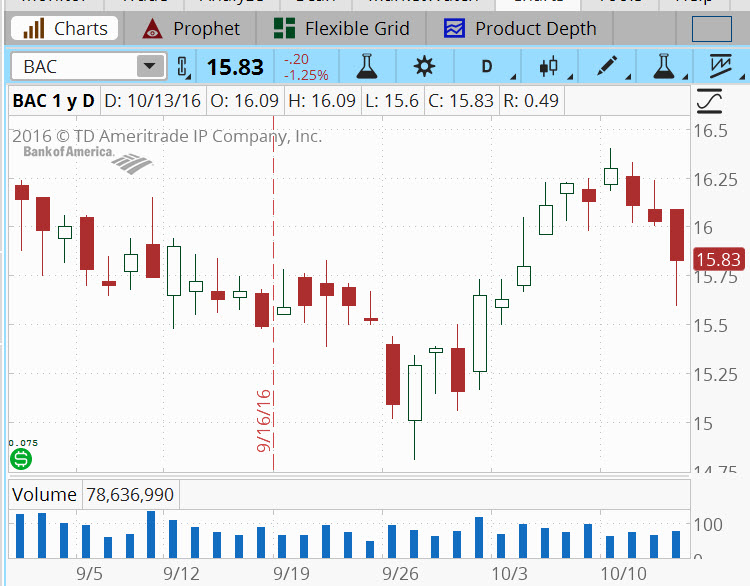Click the green Flexible Grid icon

click(x=284, y=29)
